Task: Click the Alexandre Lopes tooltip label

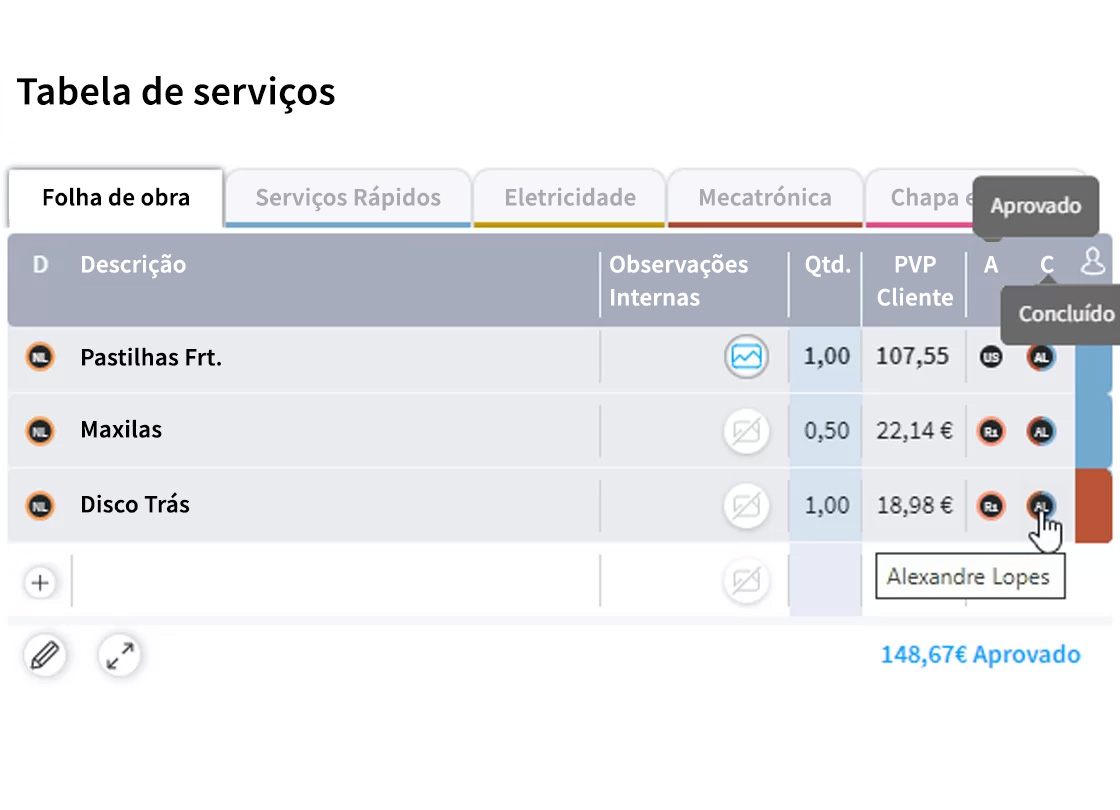Action: (x=968, y=577)
